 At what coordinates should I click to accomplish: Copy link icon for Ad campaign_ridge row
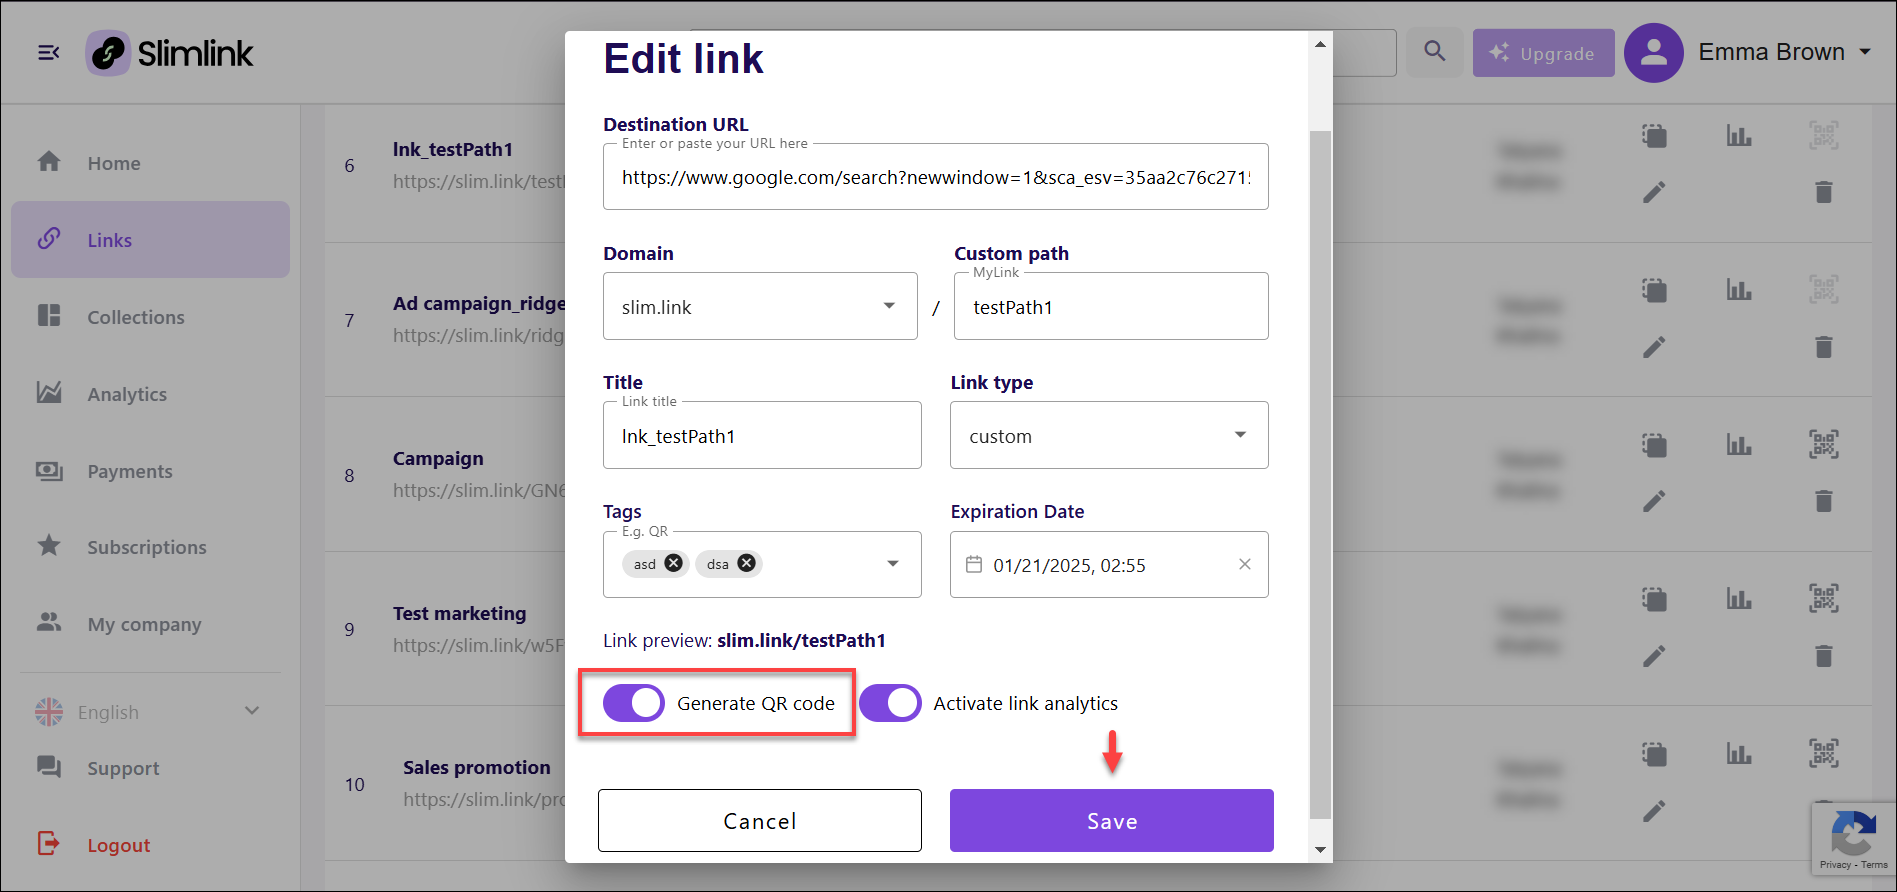pyautogui.click(x=1654, y=291)
